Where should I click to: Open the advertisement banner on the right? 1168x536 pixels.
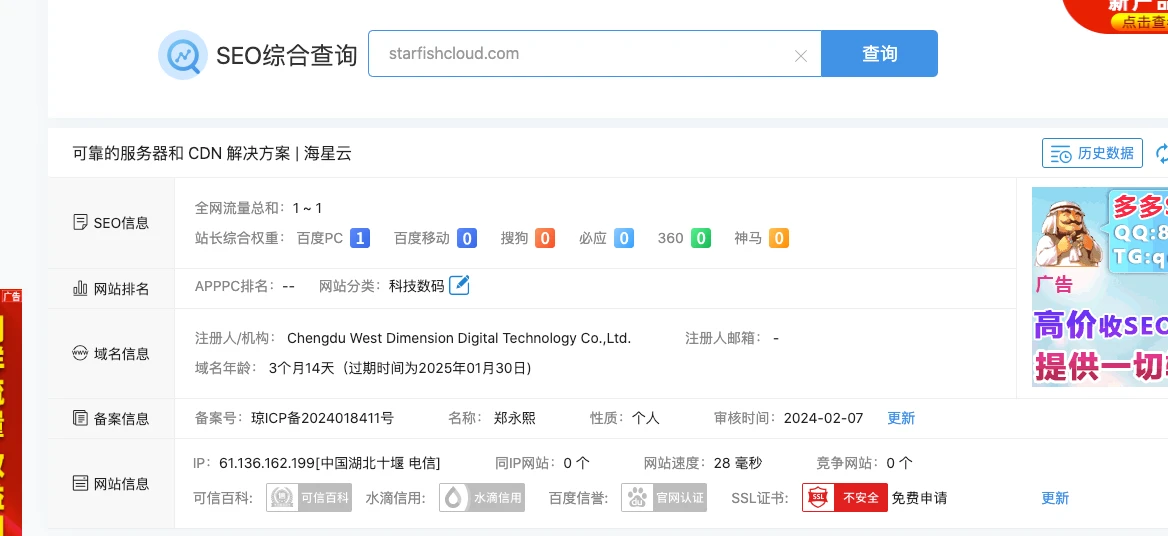pos(1099,287)
